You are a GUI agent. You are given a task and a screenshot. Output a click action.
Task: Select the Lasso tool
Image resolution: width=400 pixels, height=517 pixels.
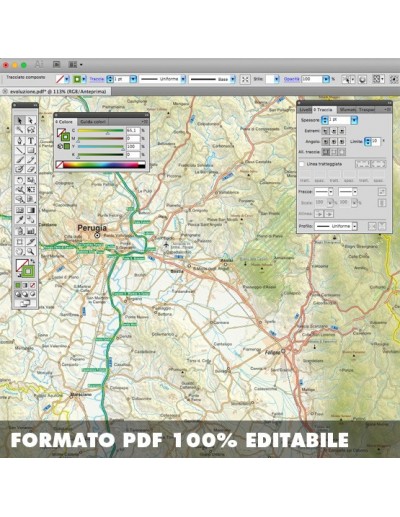click(31, 130)
